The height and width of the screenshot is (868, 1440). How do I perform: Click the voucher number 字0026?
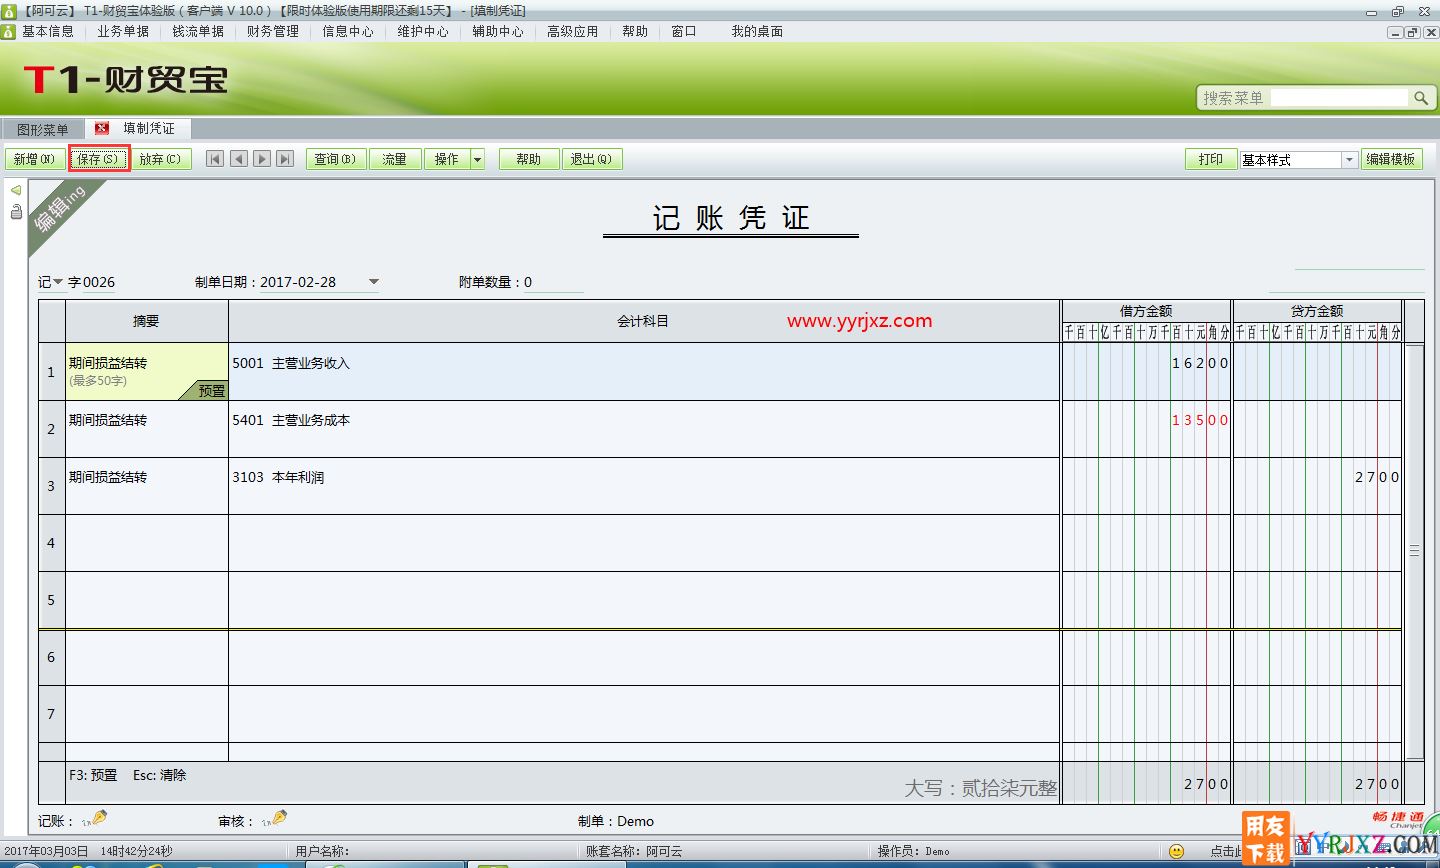click(x=91, y=282)
